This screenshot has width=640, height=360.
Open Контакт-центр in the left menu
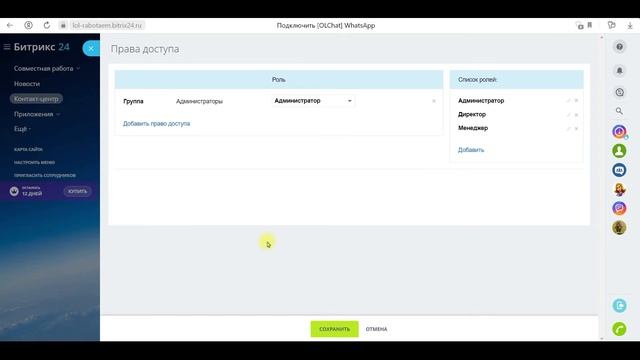[36, 99]
